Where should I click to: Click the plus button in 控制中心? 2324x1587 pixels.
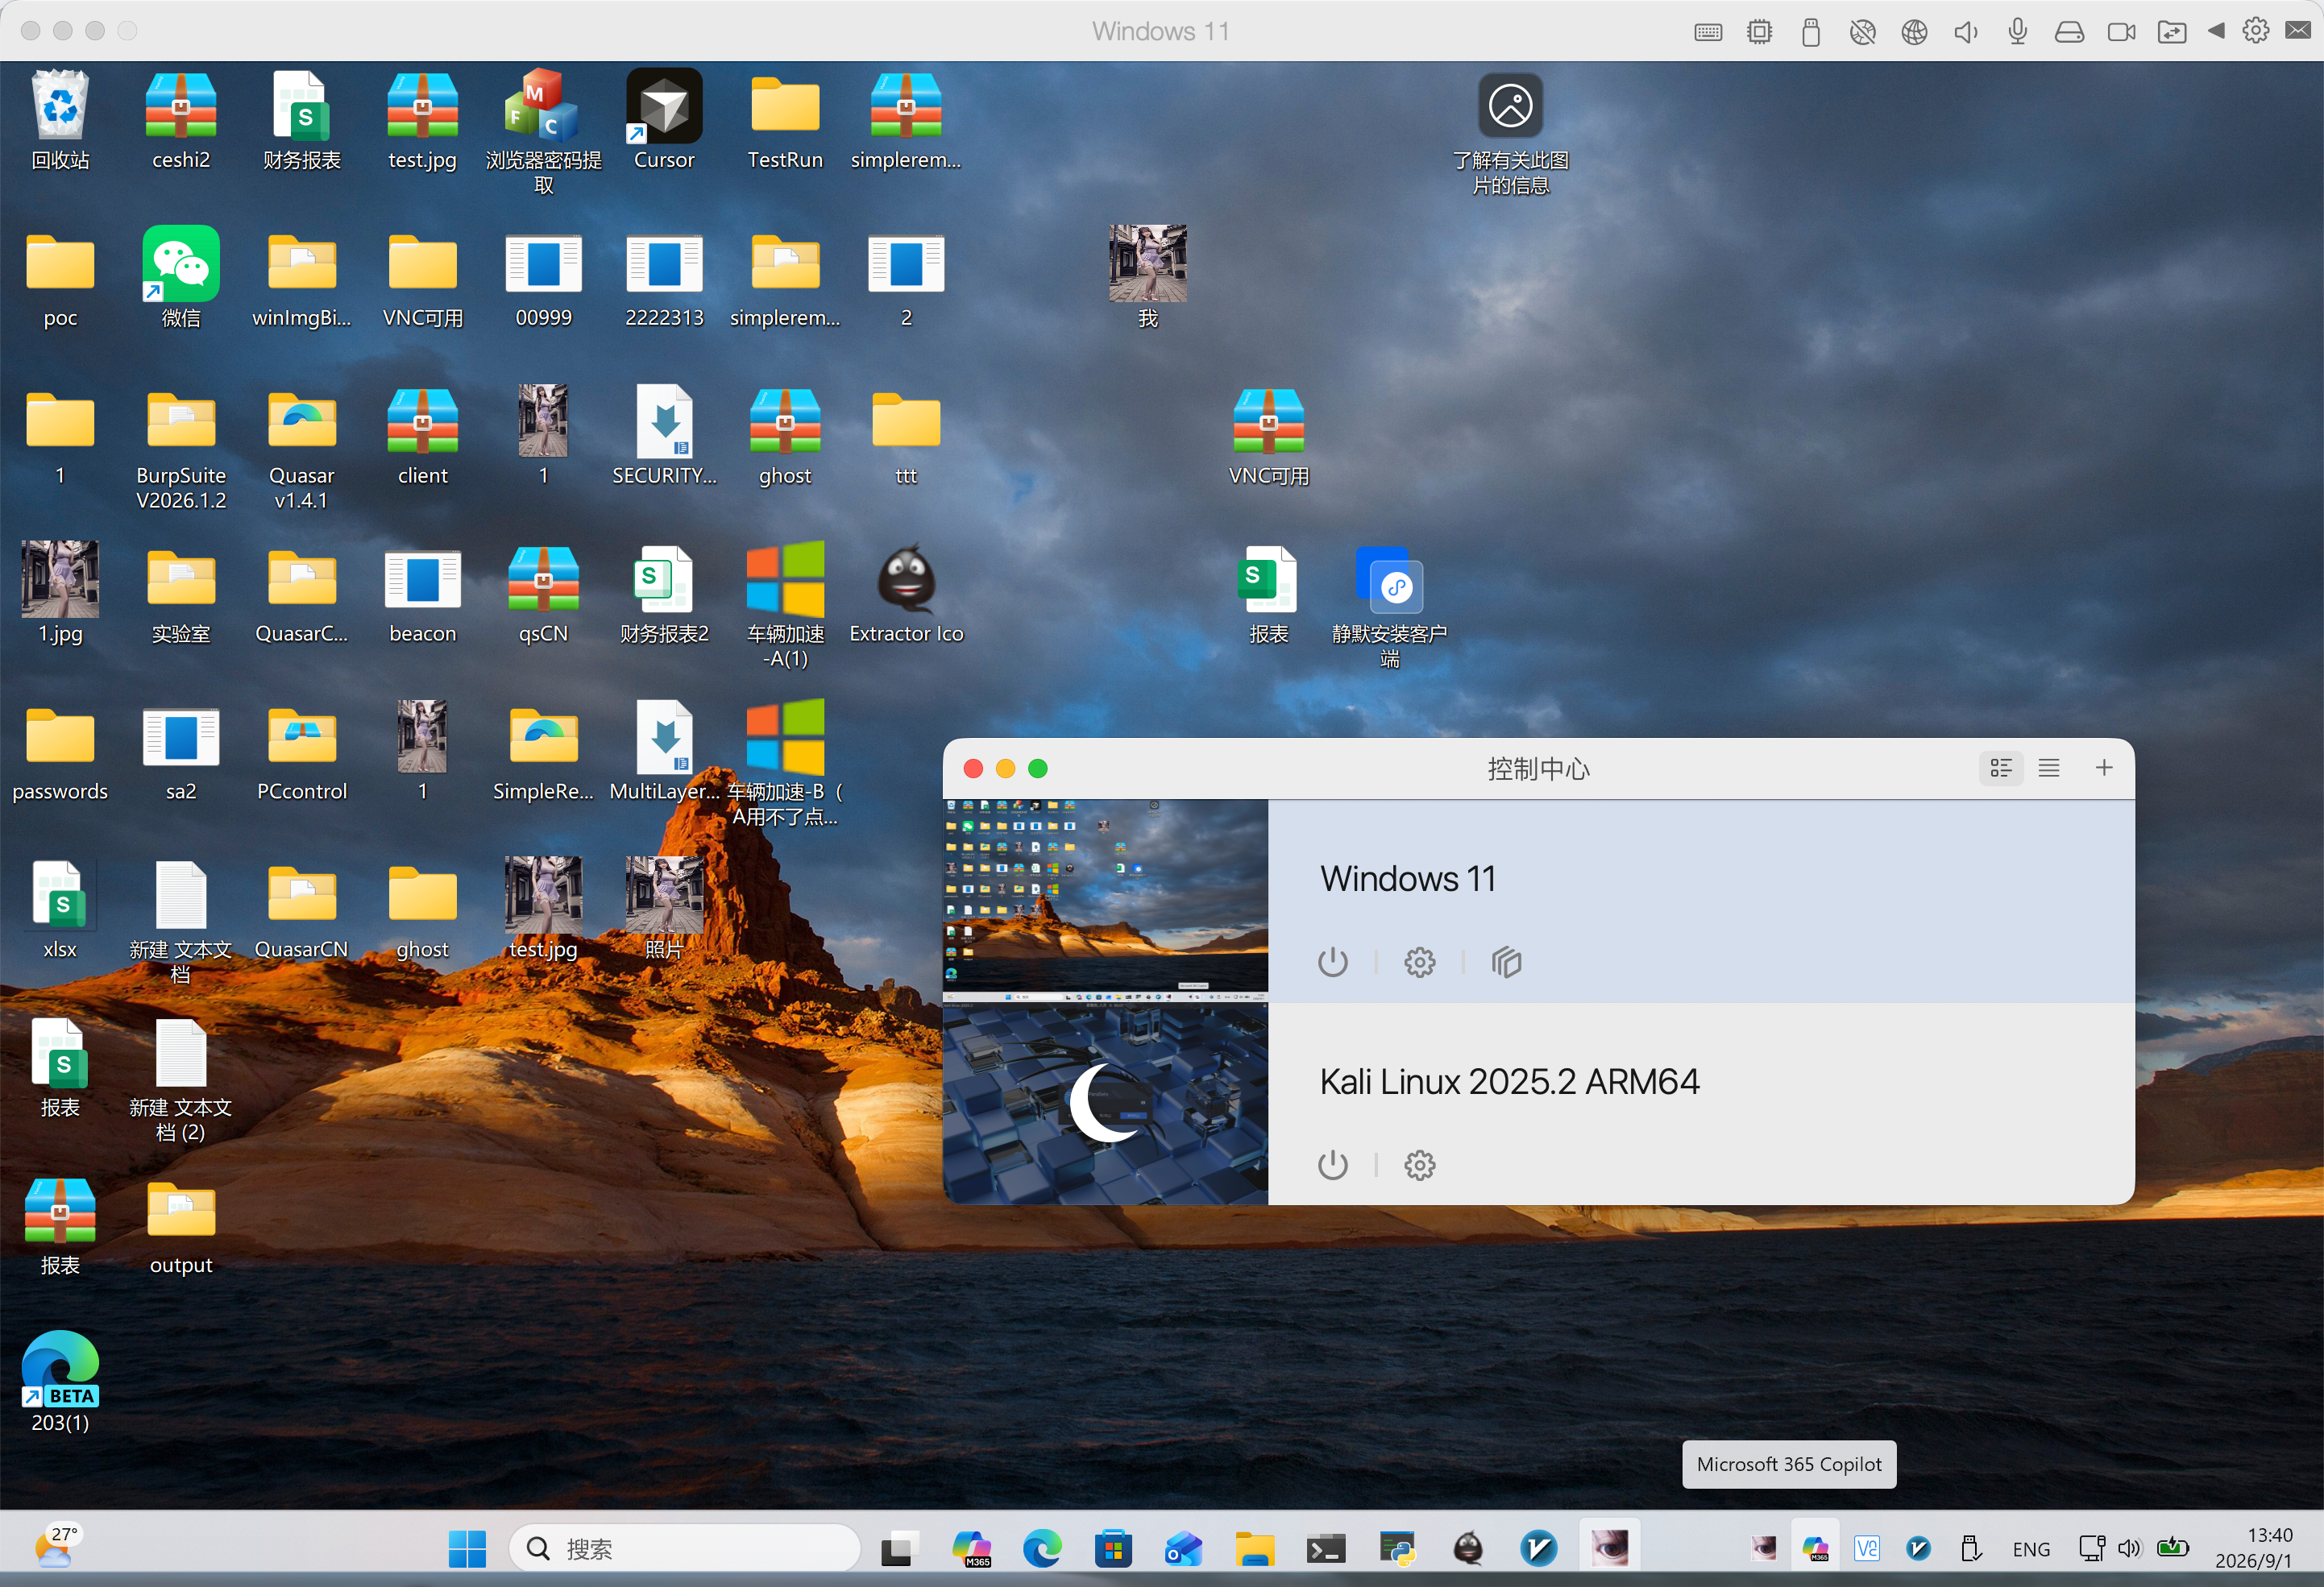point(2104,767)
